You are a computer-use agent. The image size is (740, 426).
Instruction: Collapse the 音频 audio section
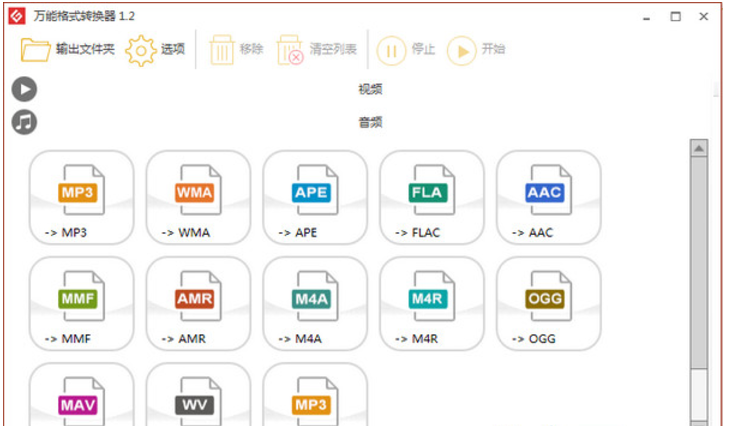tap(370, 123)
